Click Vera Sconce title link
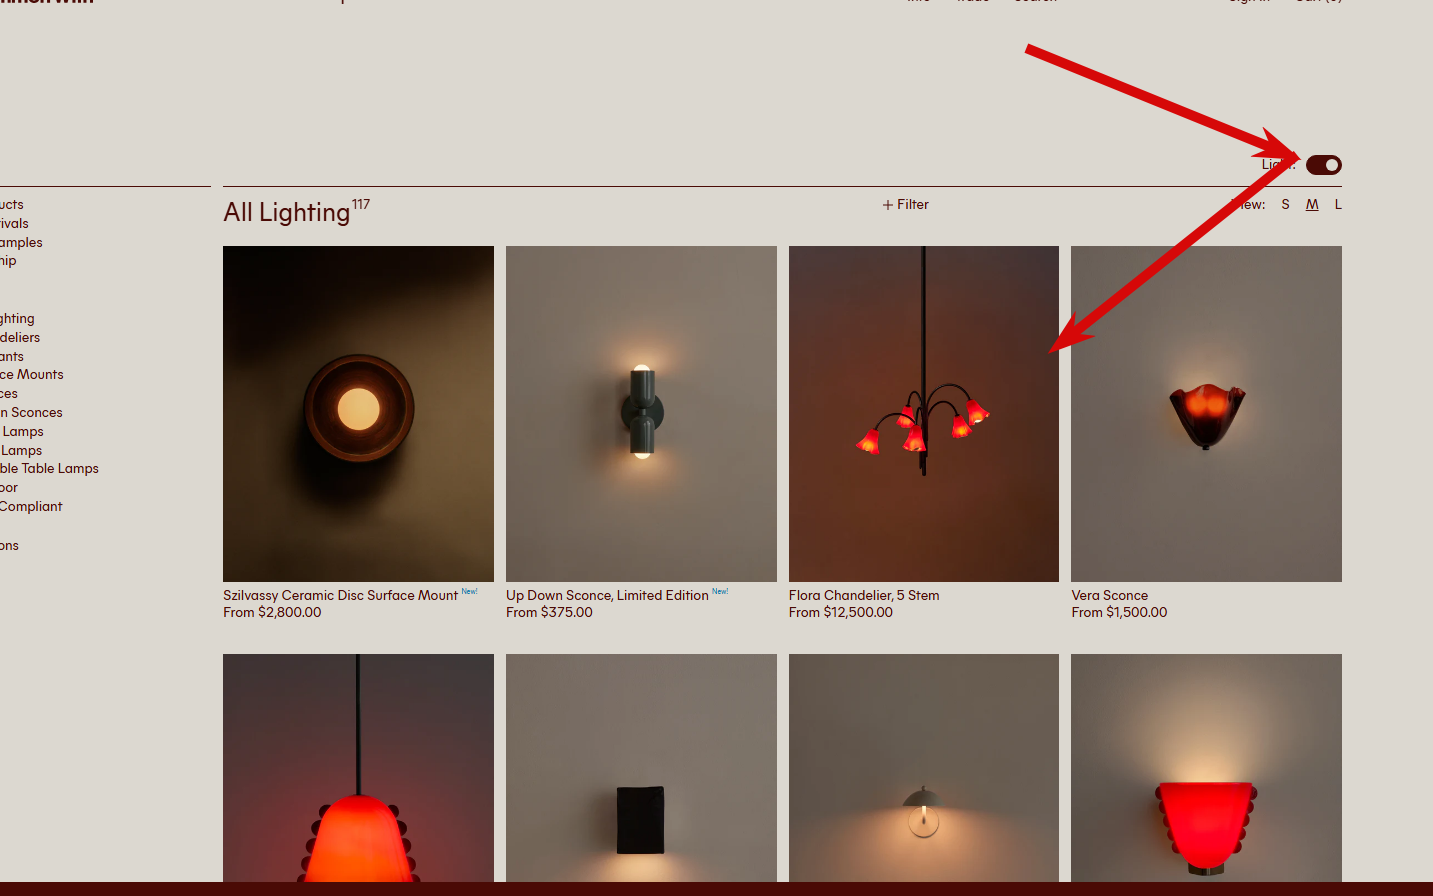This screenshot has height=896, width=1433. 1110,595
